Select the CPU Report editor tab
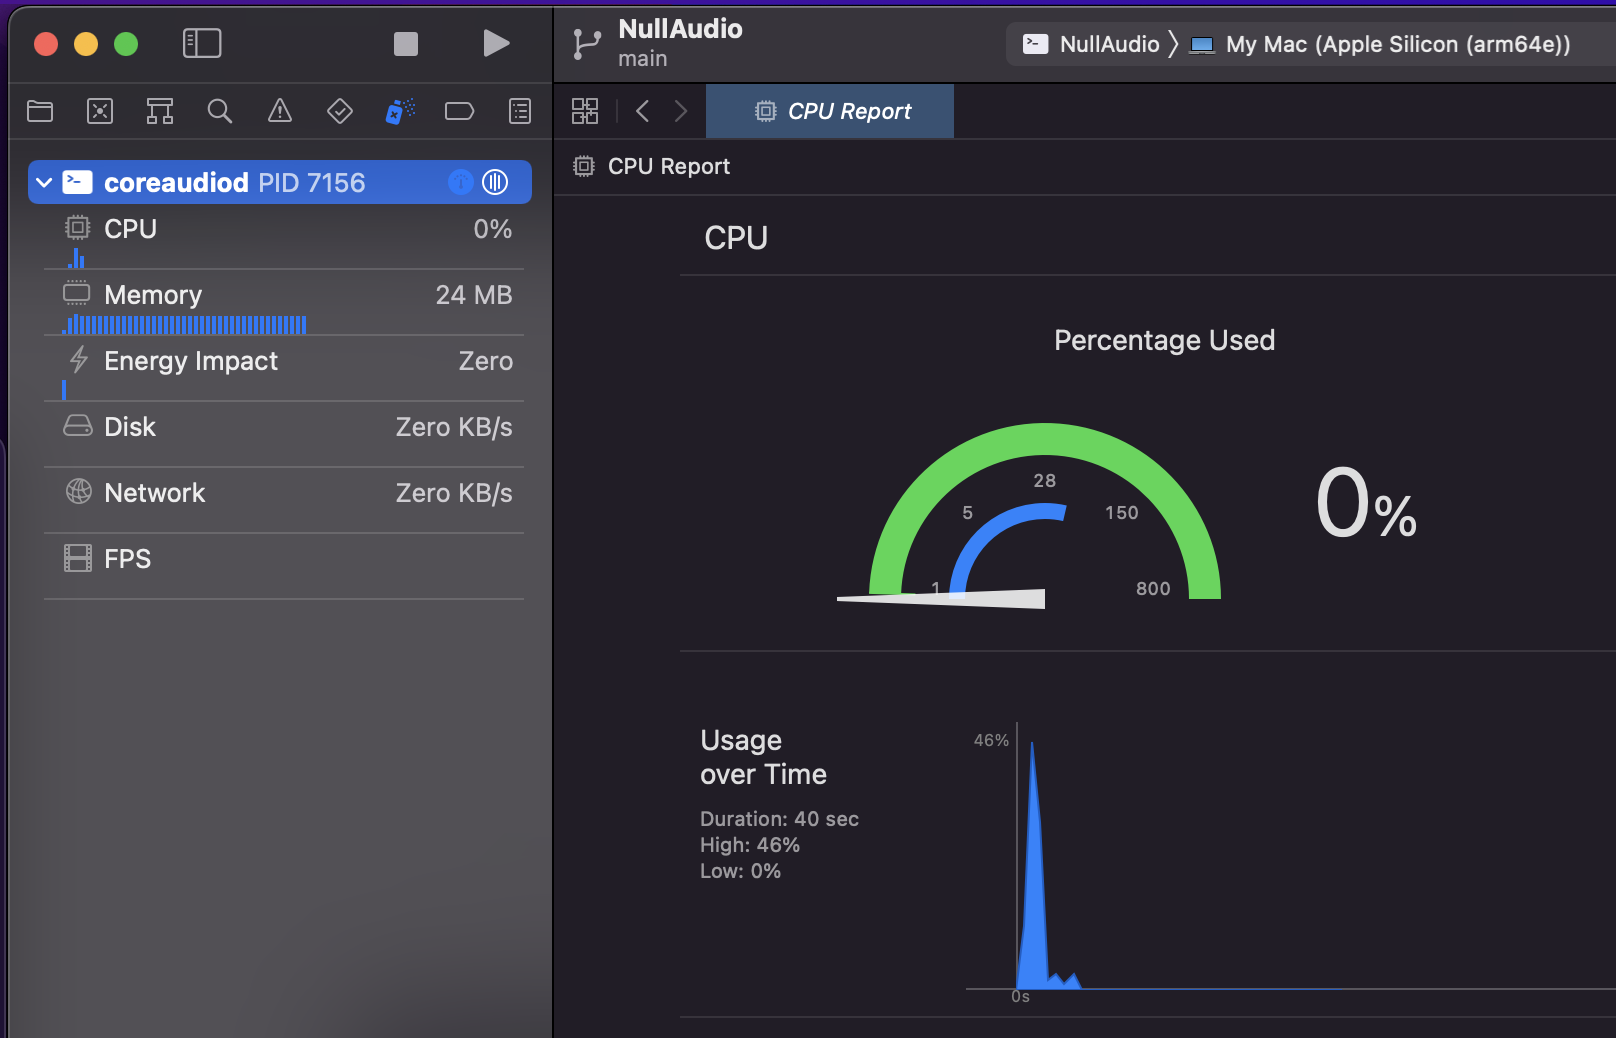 tap(831, 111)
